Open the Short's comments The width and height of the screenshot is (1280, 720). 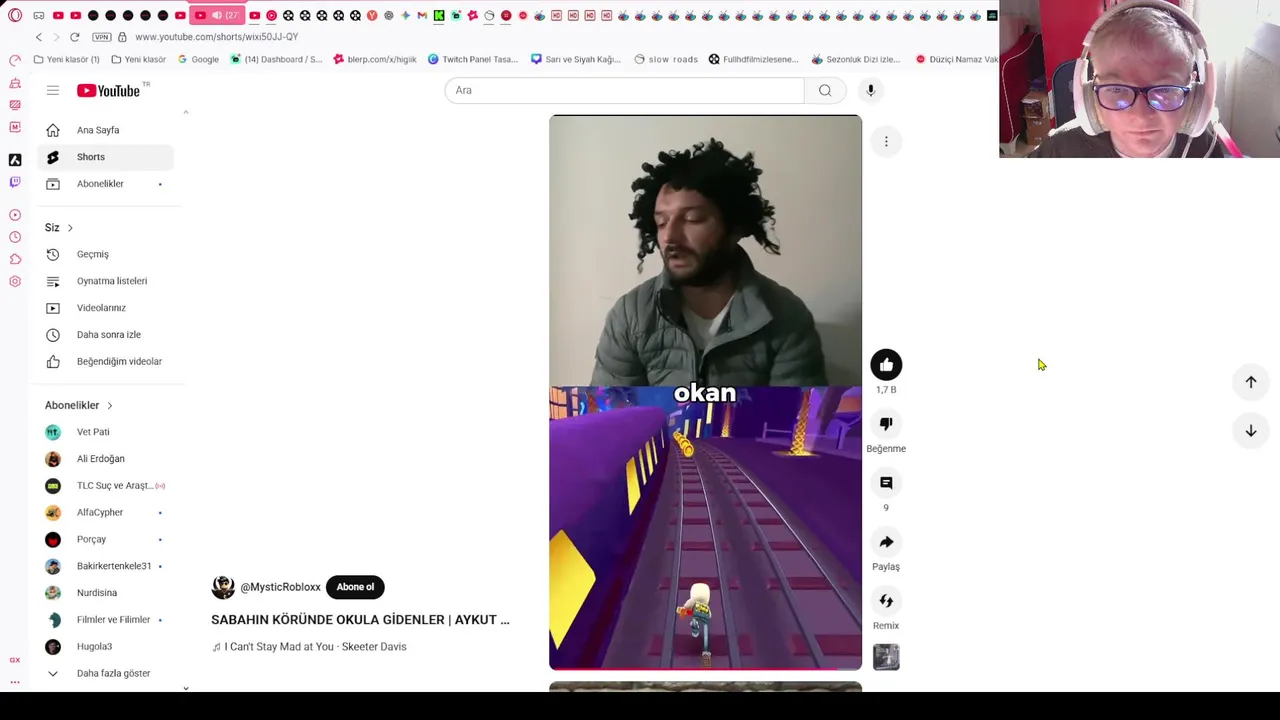tap(886, 483)
